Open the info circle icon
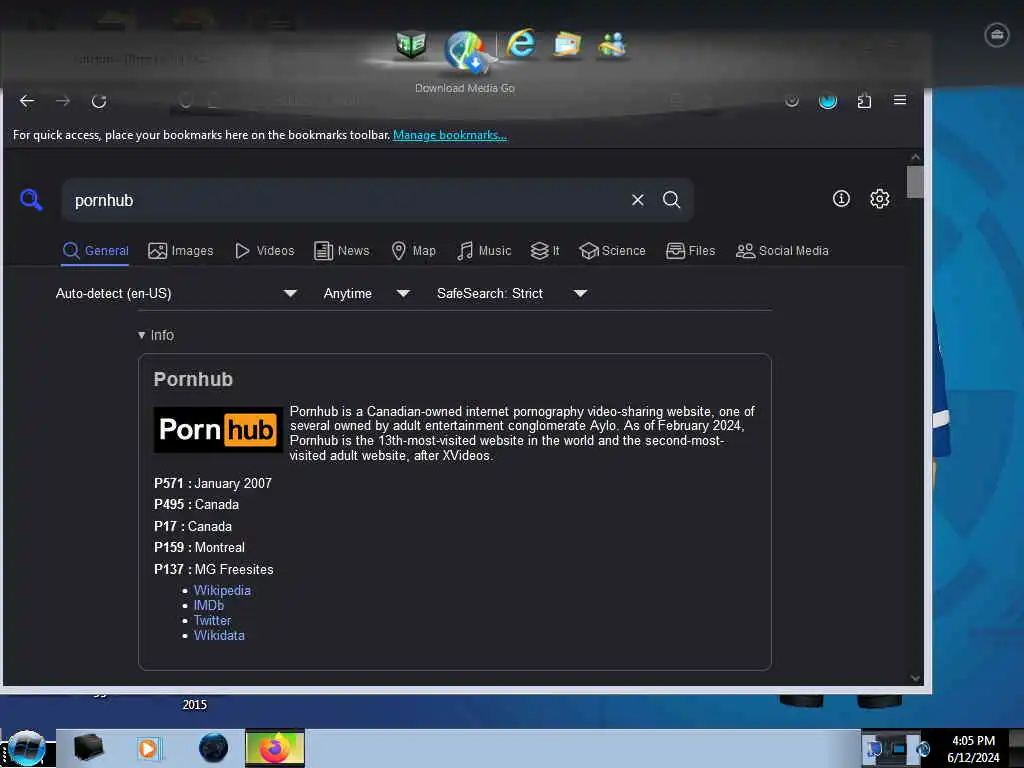1024x768 pixels. [841, 199]
